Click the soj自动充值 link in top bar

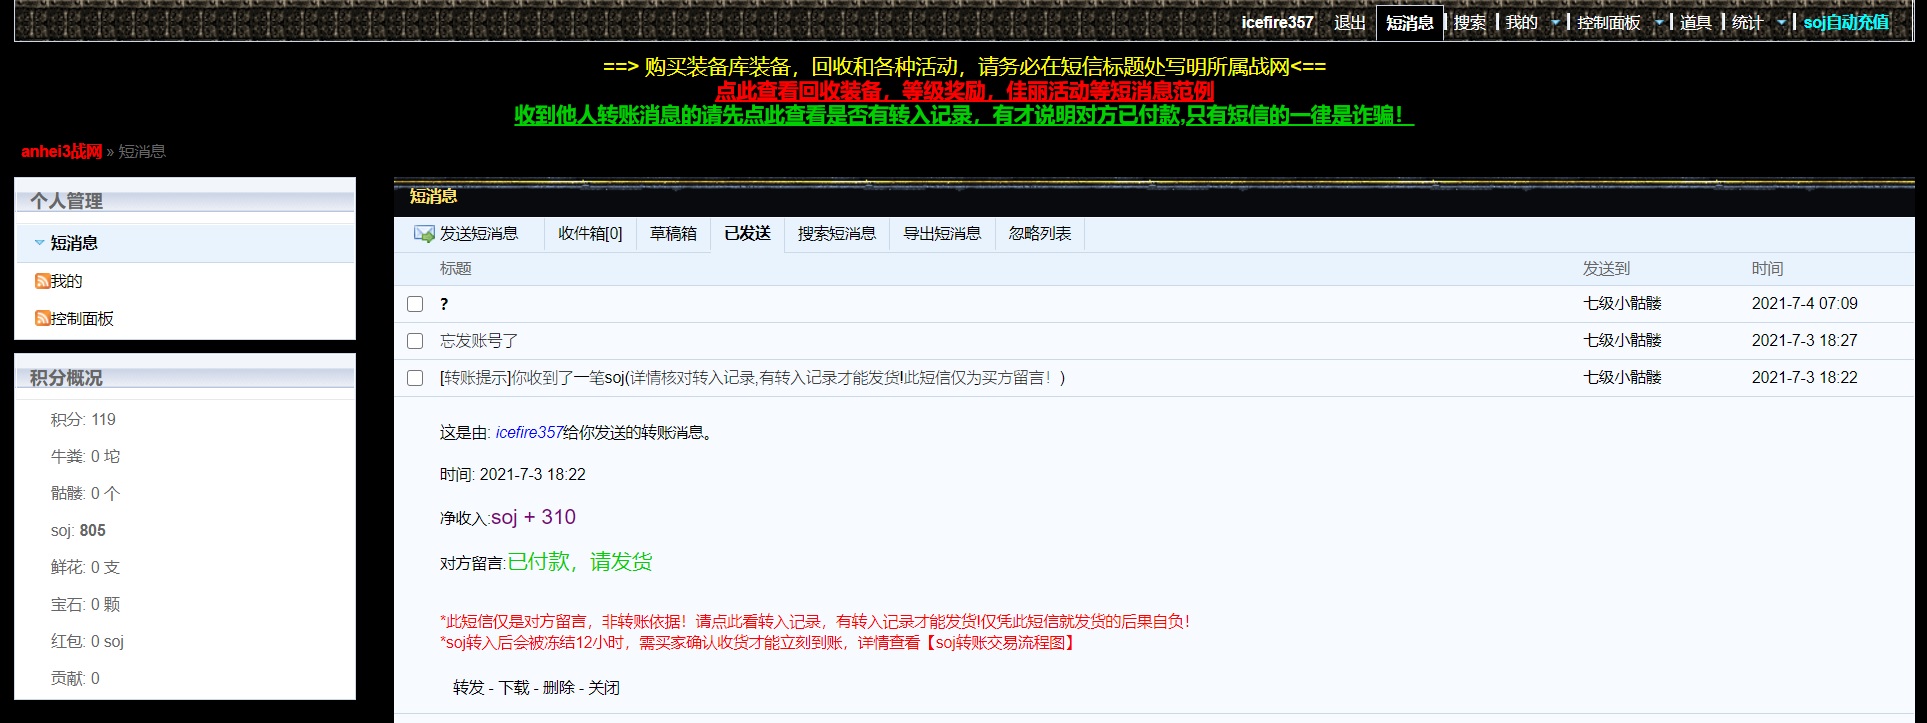pyautogui.click(x=1846, y=23)
